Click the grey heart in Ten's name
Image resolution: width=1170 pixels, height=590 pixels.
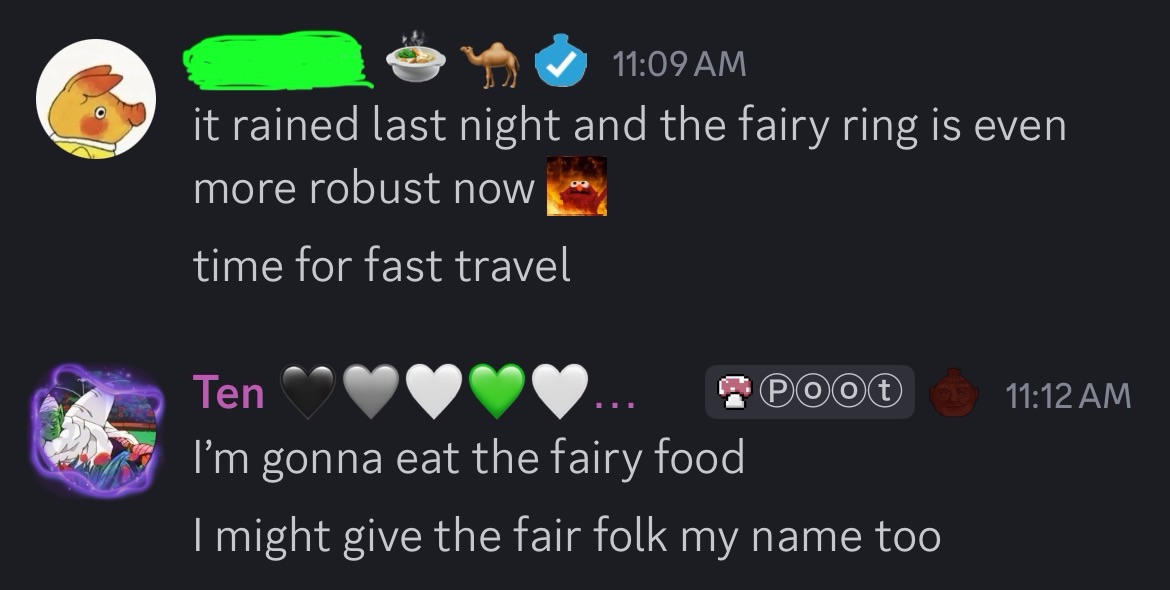tap(371, 392)
